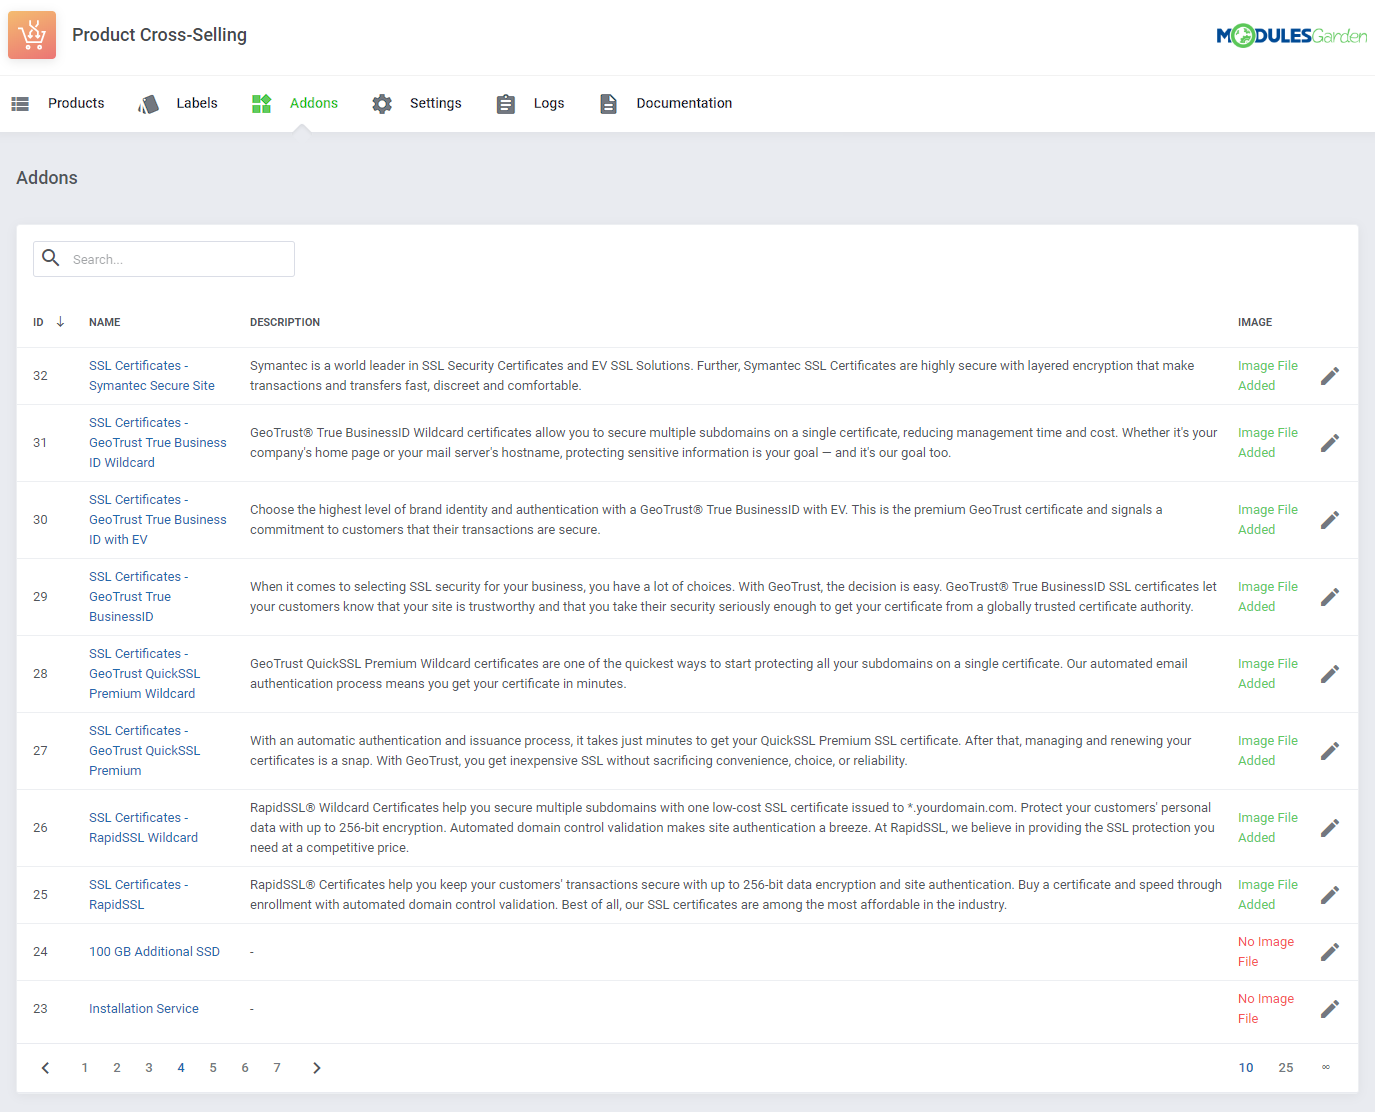This screenshot has width=1375, height=1112.
Task: Show all entries with infinity option
Action: 1326,1068
